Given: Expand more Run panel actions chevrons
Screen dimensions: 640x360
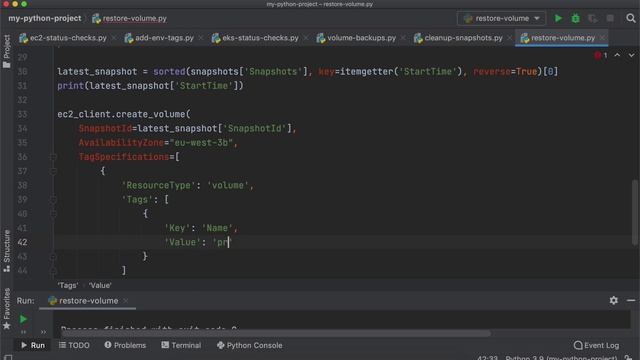Looking at the screenshot, I should [x=43, y=332].
